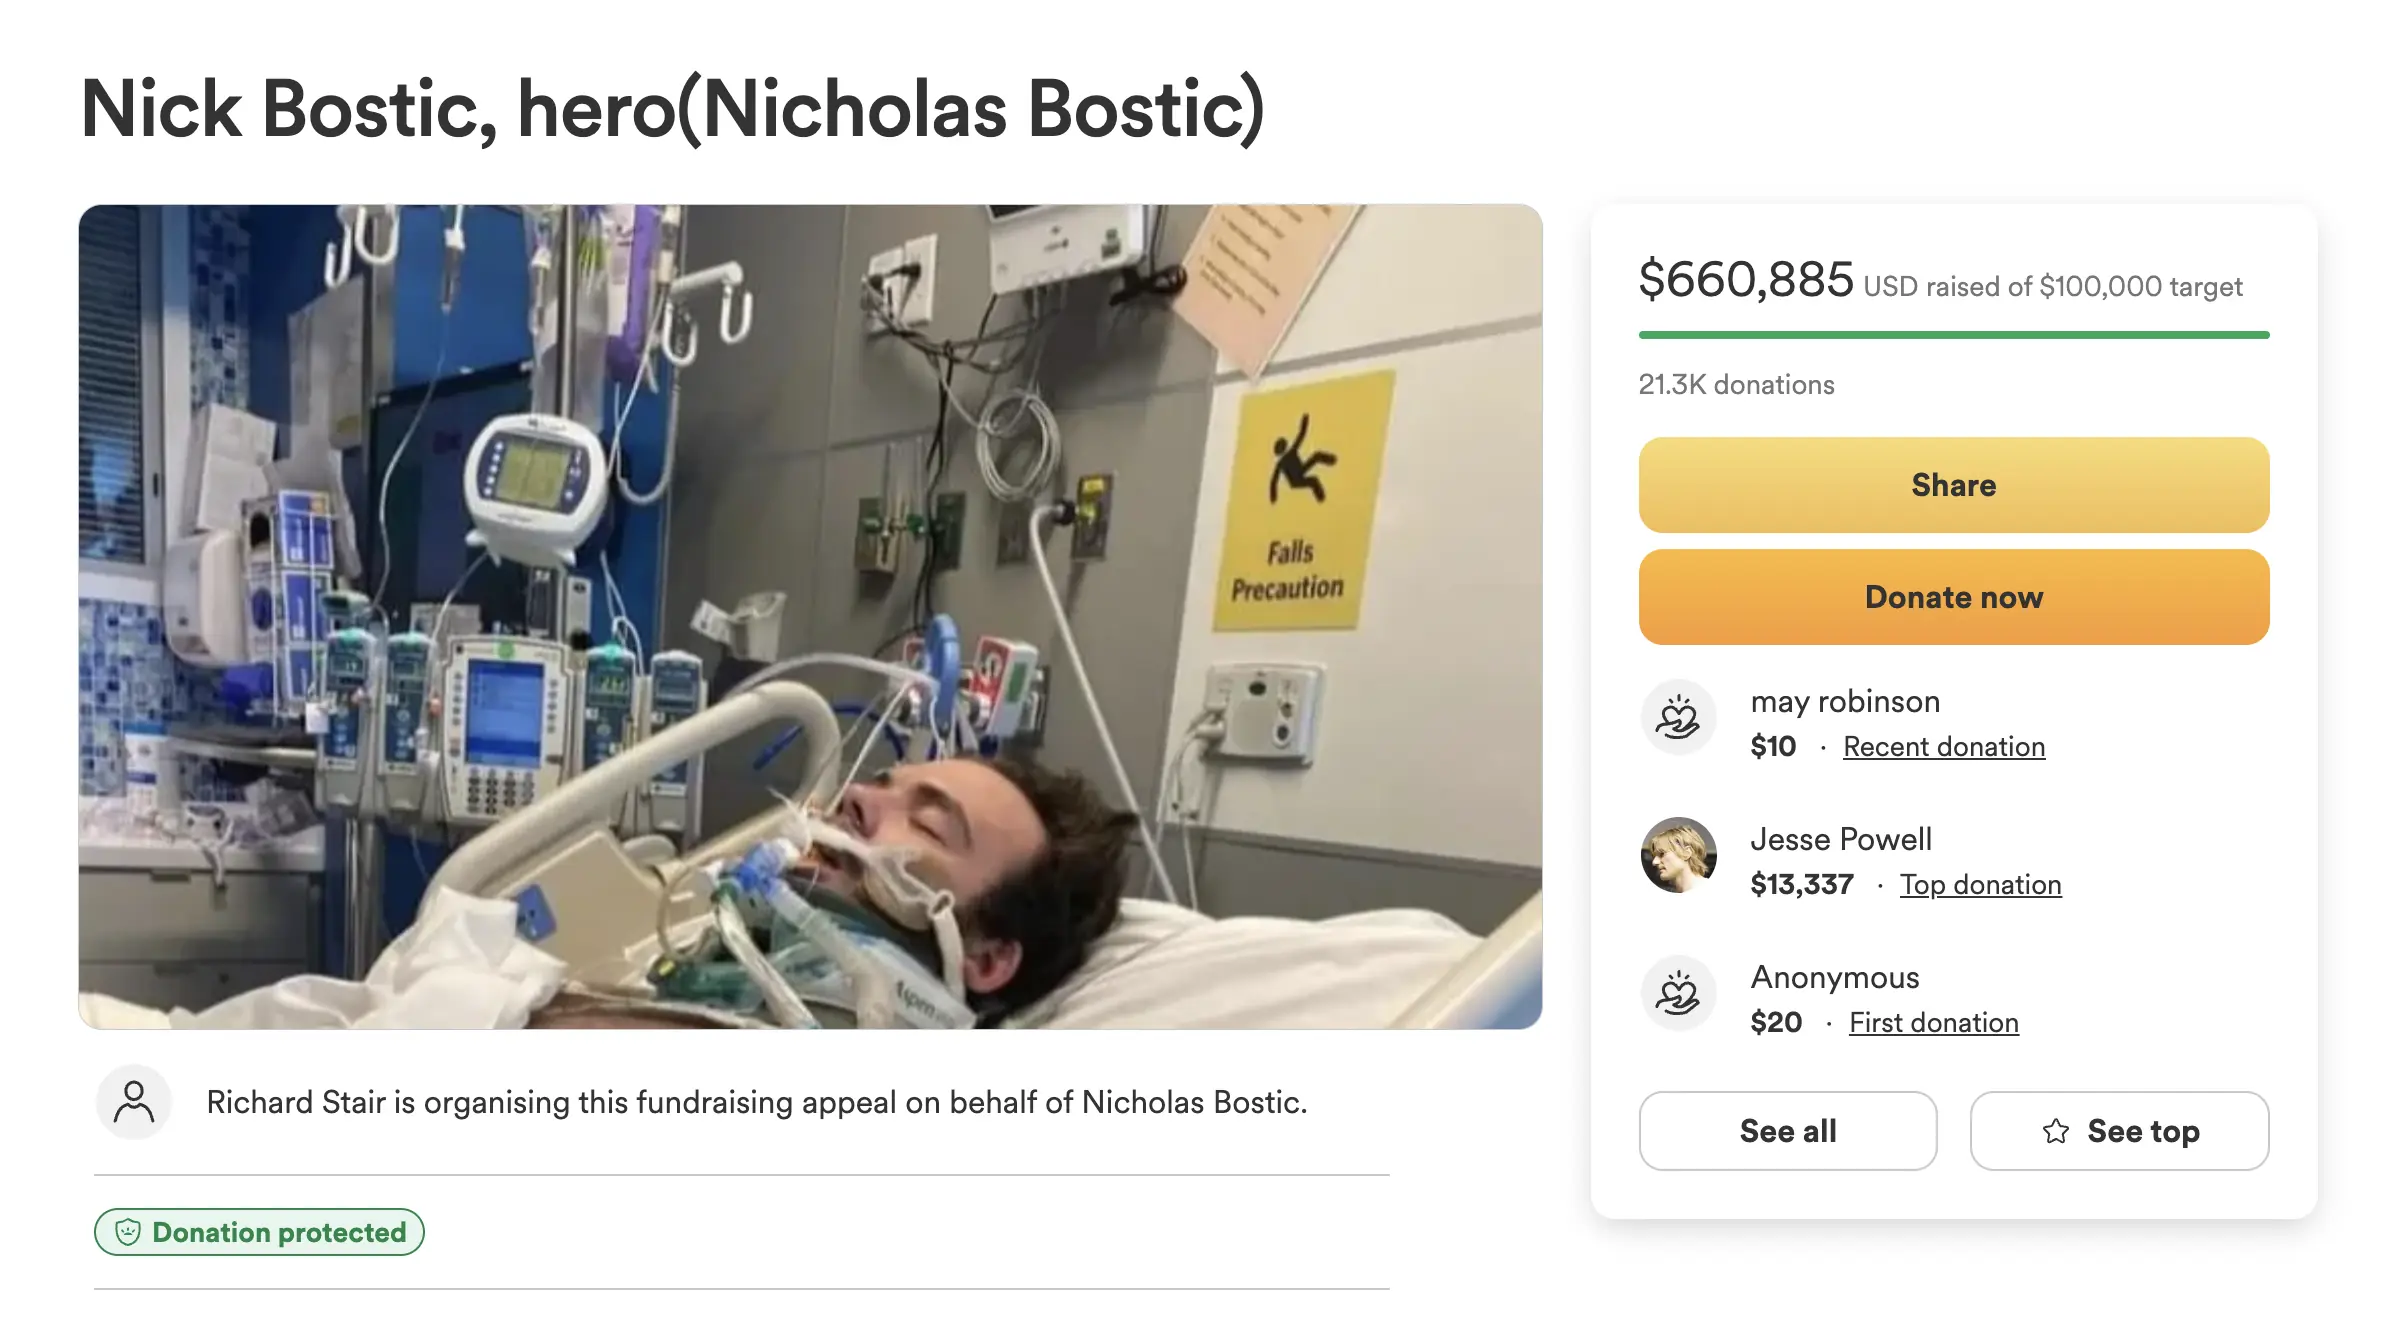Image resolution: width=2396 pixels, height=1338 pixels.
Task: Click the Richard Stair organiser text
Action: [x=756, y=1102]
